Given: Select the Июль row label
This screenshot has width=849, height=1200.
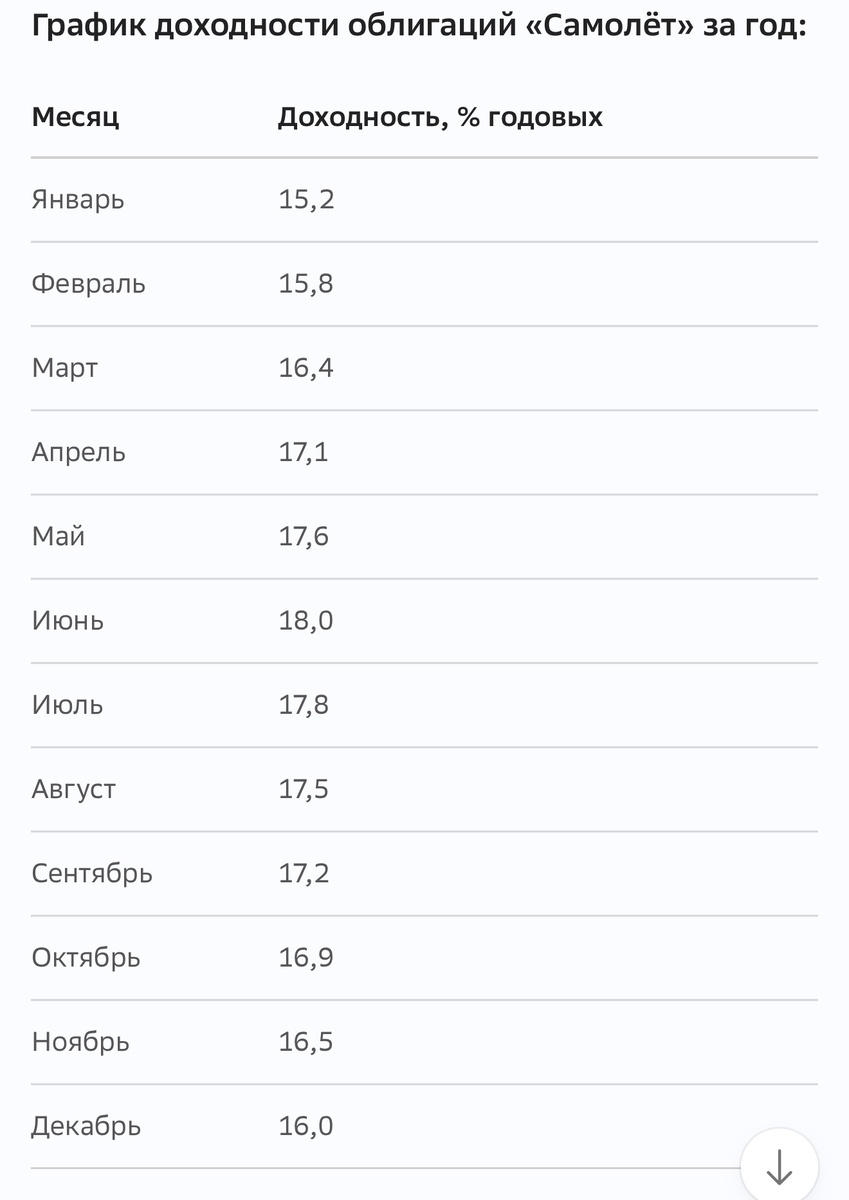Looking at the screenshot, I should tap(67, 705).
